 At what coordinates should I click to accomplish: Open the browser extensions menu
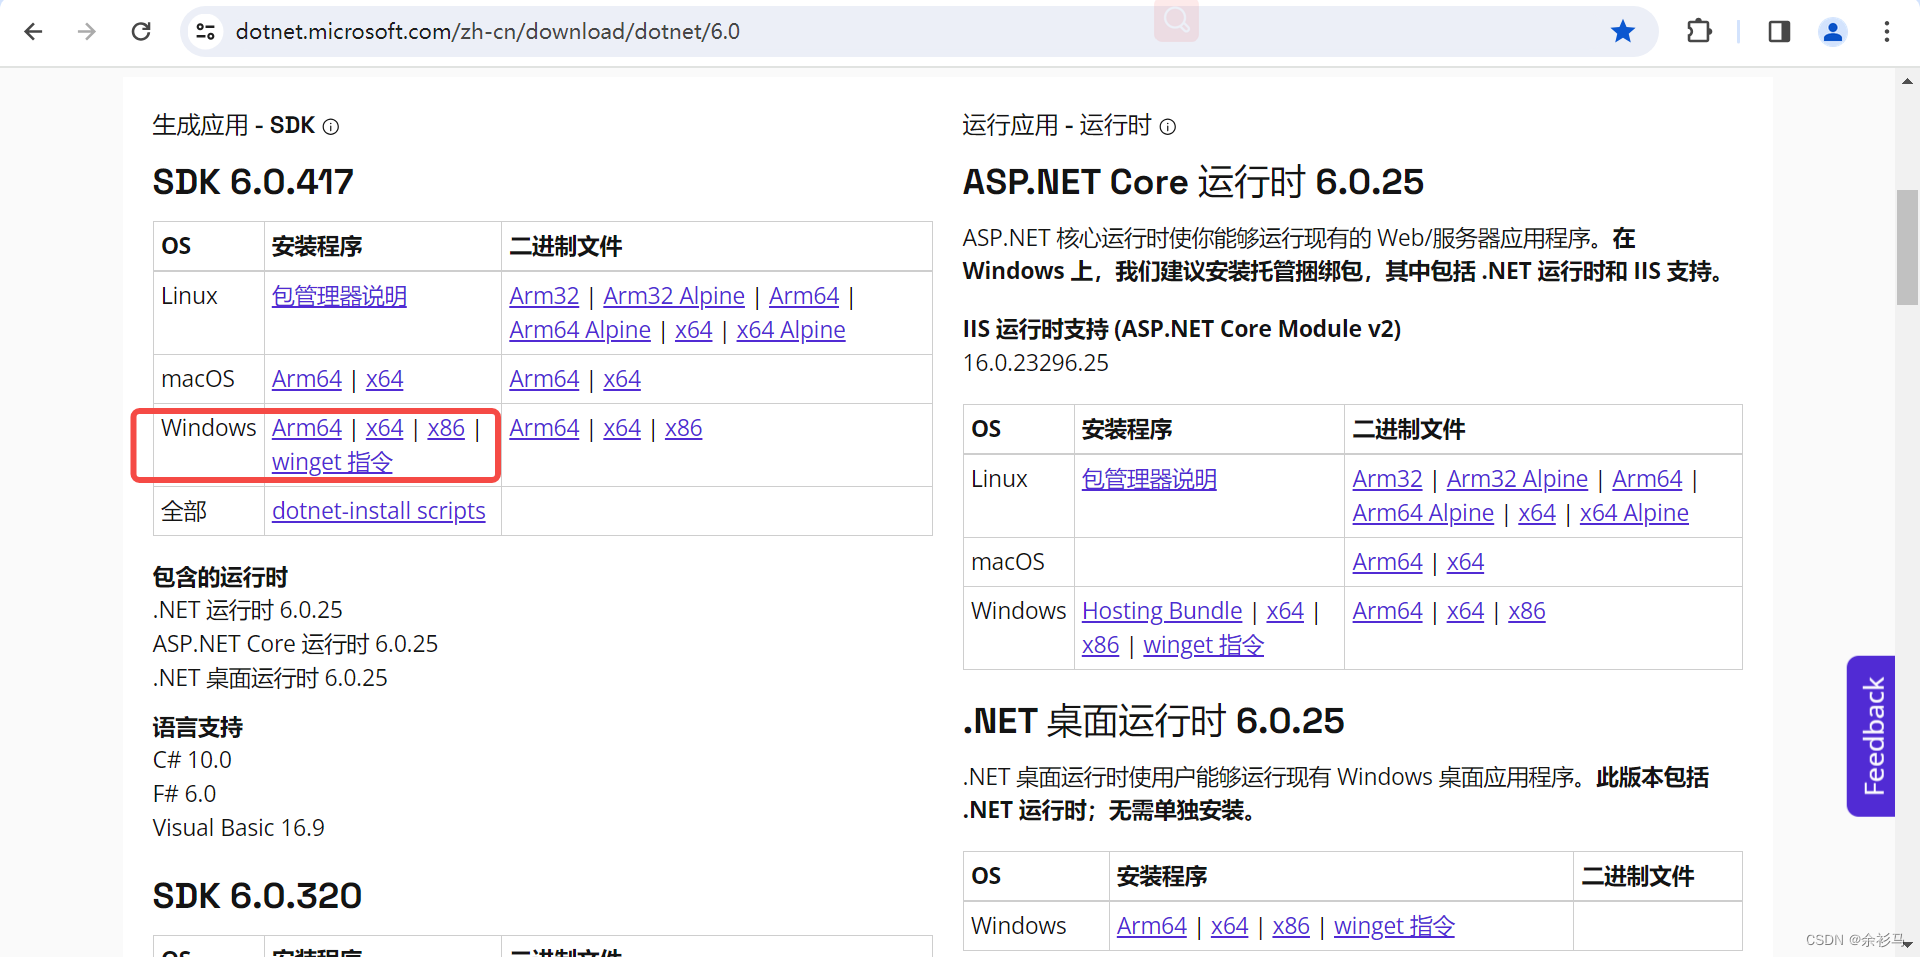(1699, 32)
